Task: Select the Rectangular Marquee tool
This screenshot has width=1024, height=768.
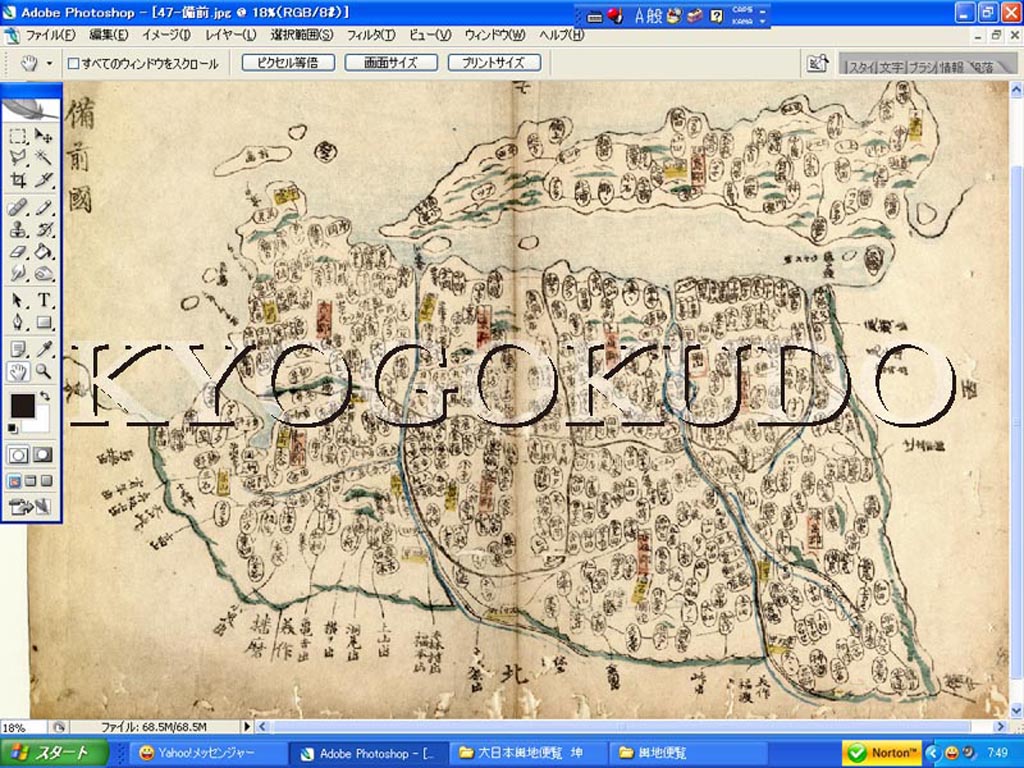Action: [18, 136]
